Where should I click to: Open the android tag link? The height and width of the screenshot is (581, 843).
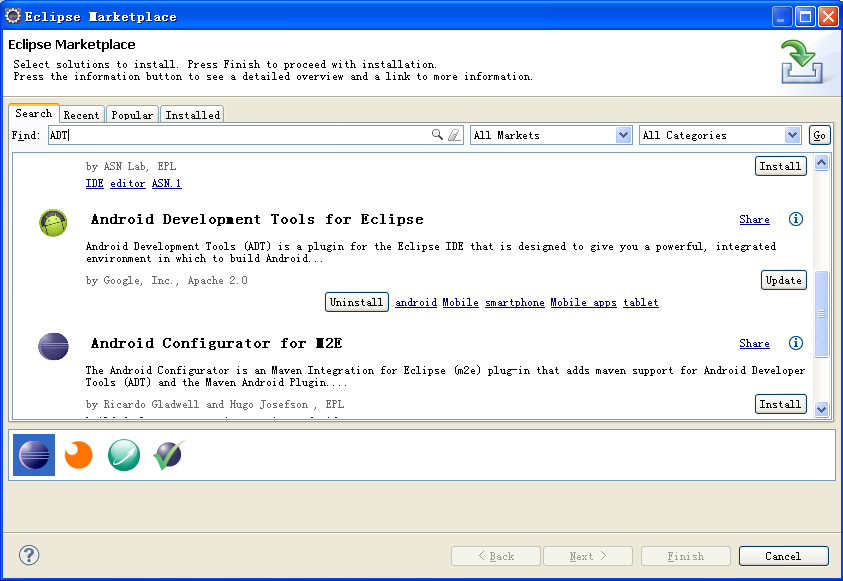[x=416, y=302]
